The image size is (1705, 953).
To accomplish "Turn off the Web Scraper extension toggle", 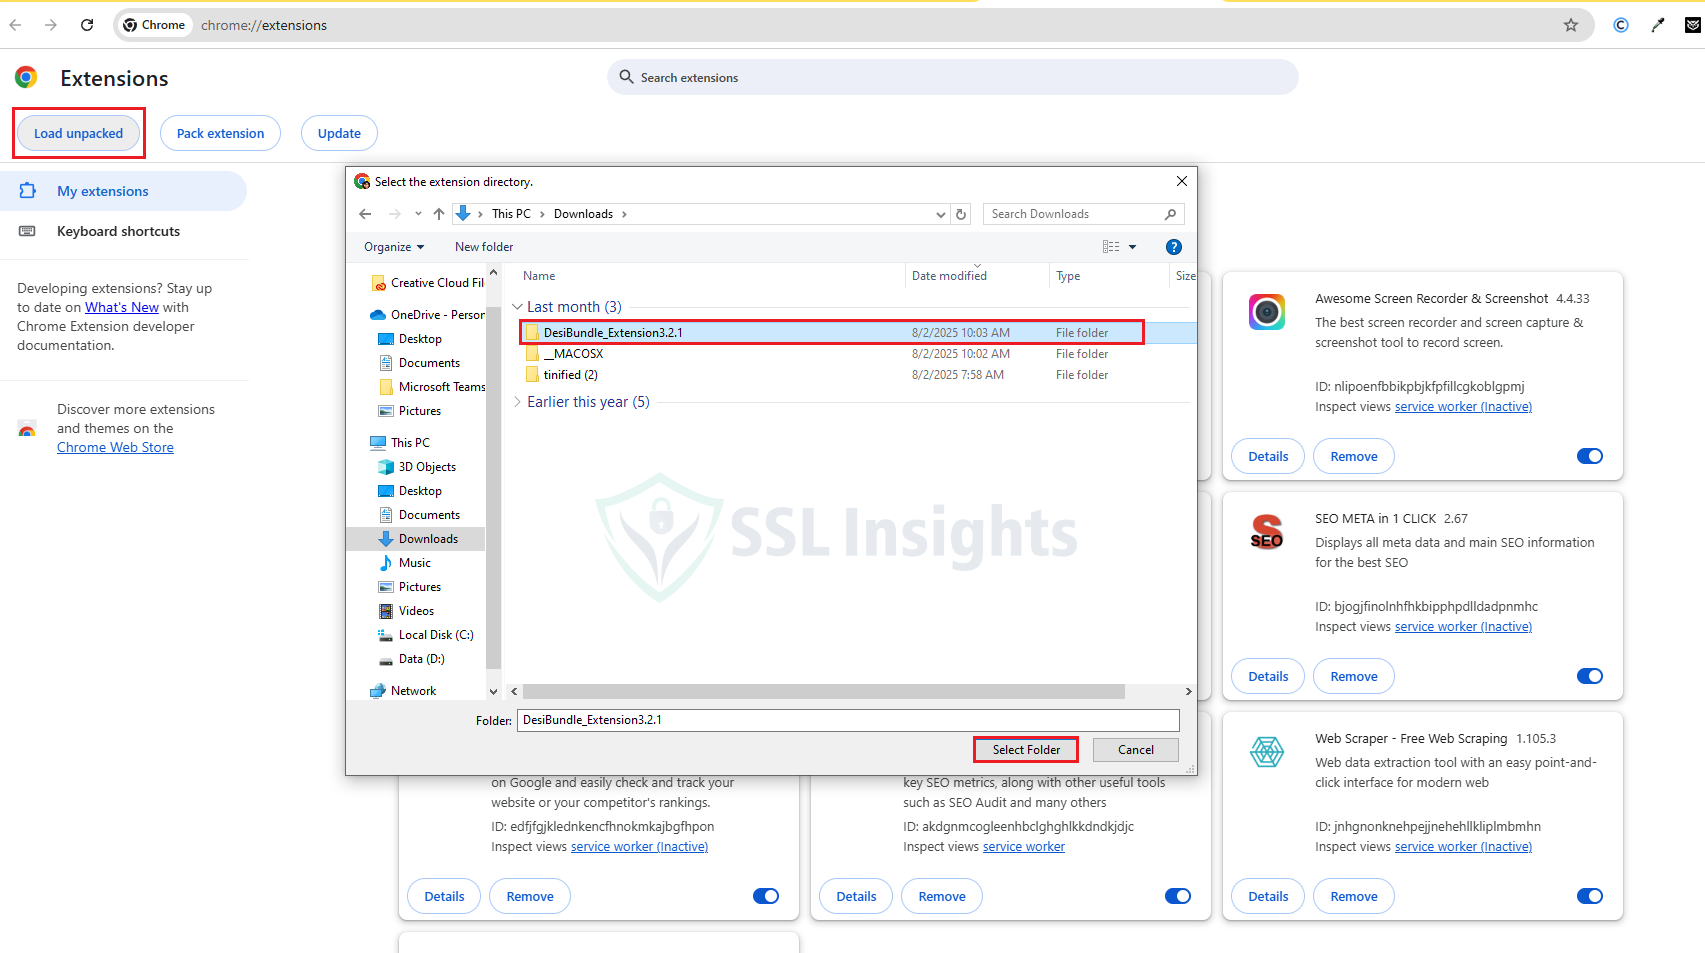I will tap(1589, 896).
